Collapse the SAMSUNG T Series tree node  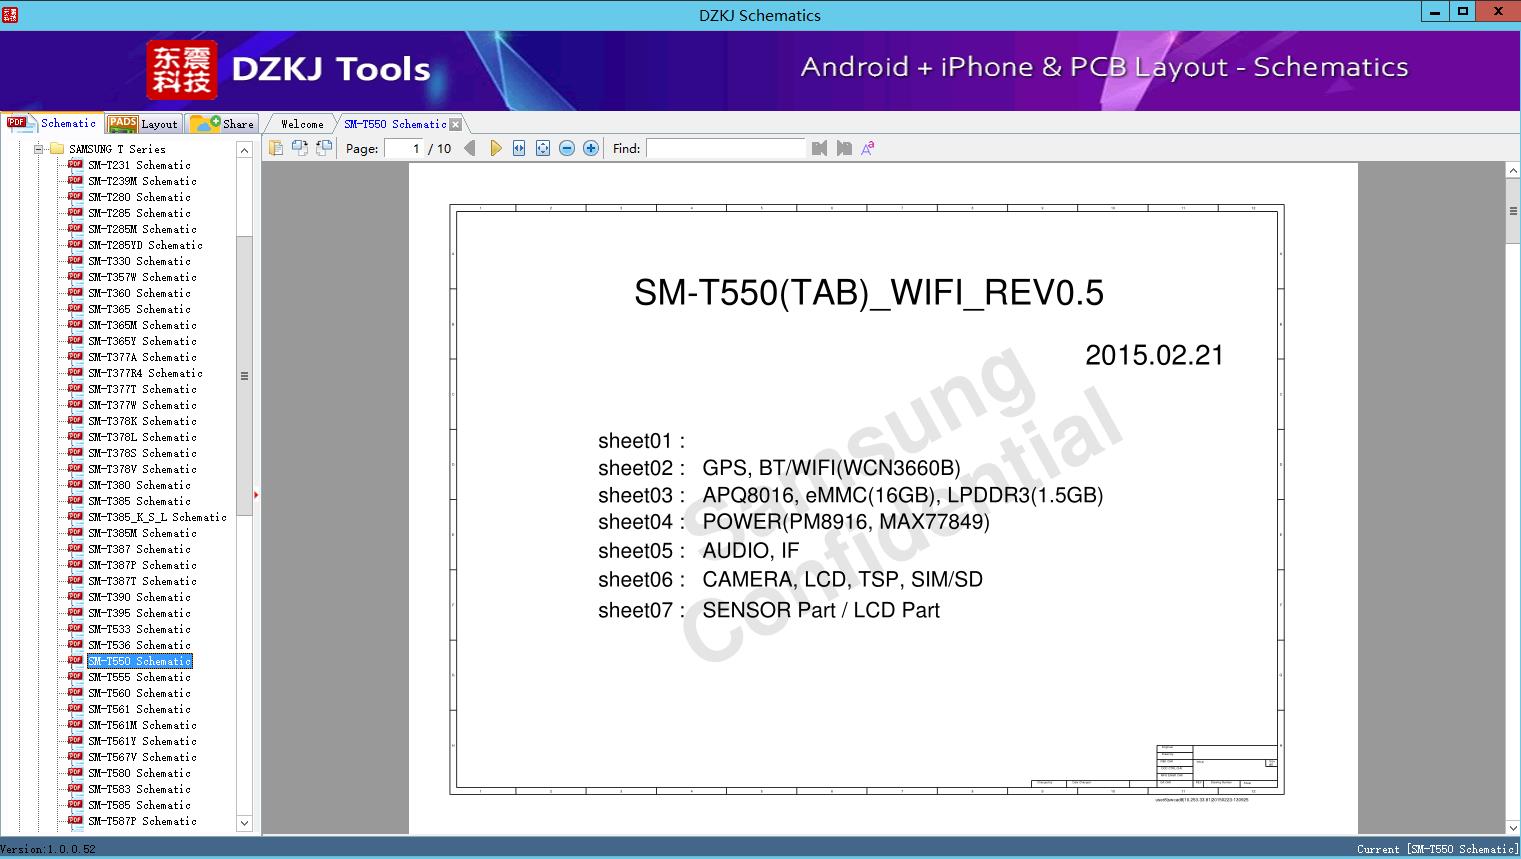38,149
